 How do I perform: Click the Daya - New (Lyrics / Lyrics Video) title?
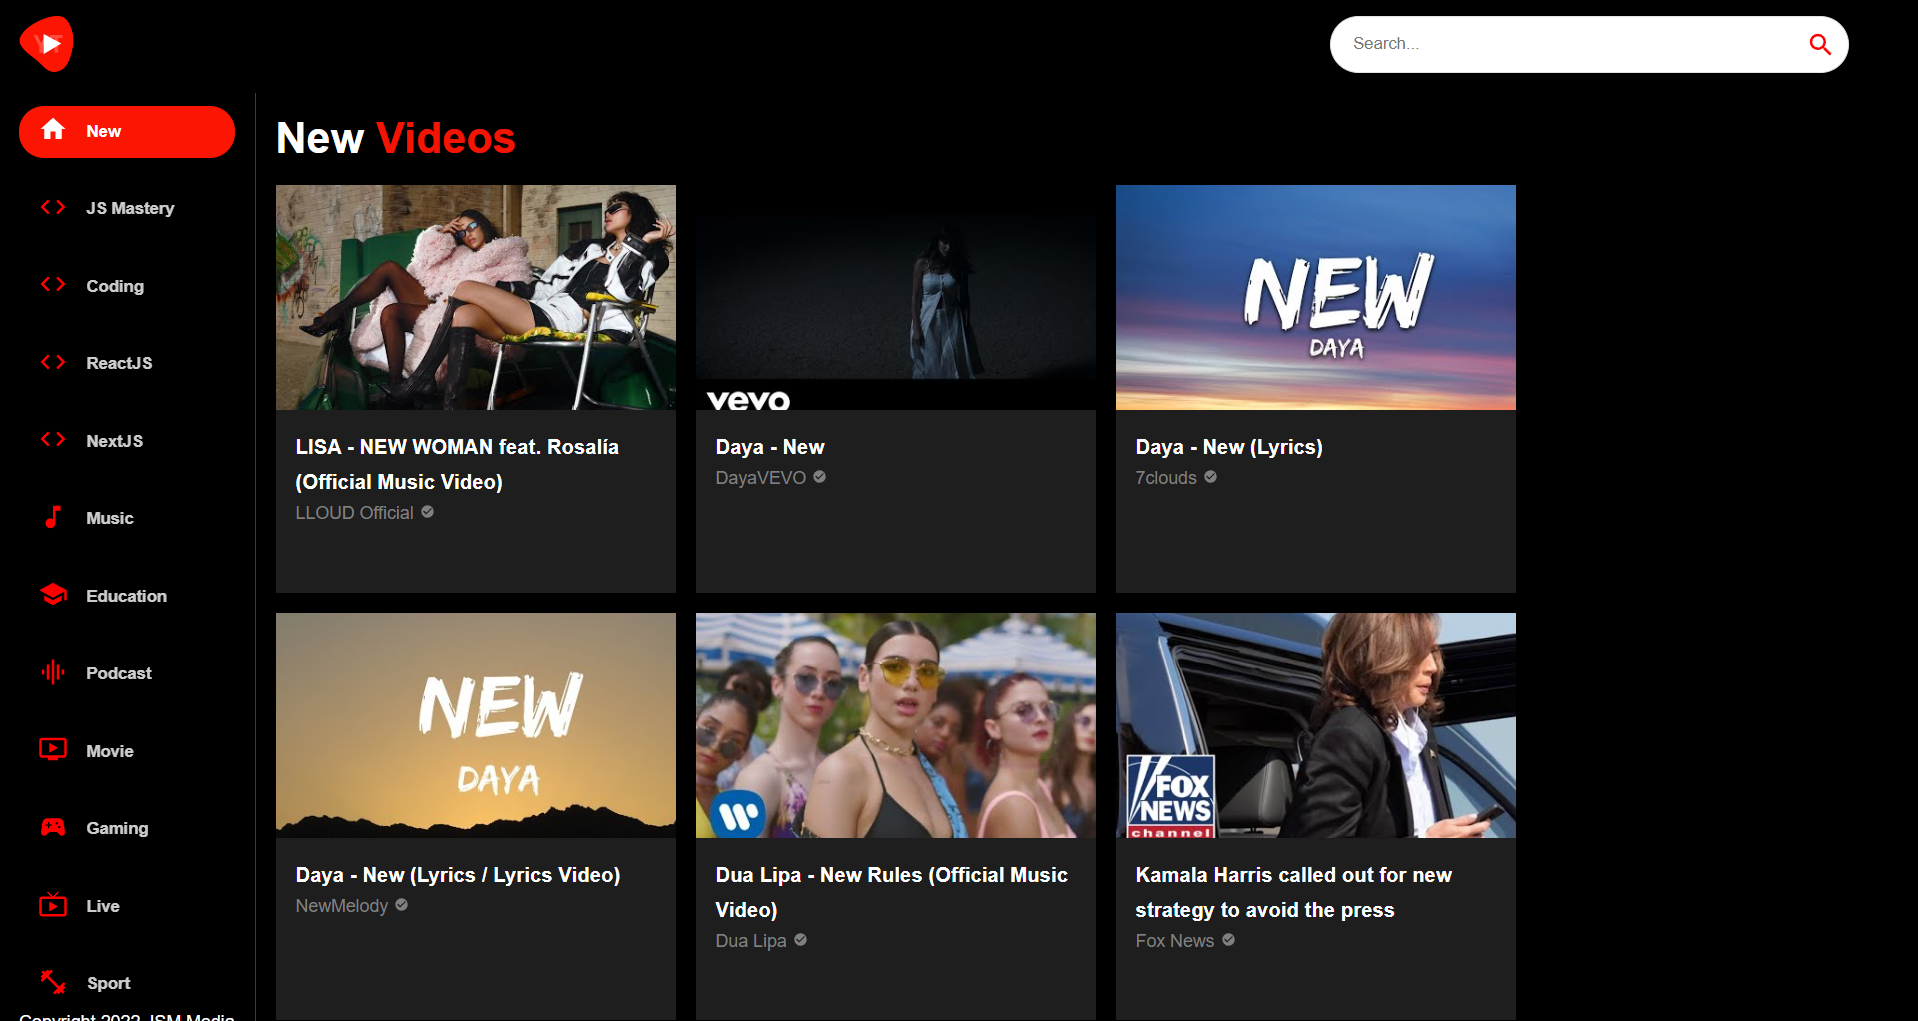(x=458, y=875)
